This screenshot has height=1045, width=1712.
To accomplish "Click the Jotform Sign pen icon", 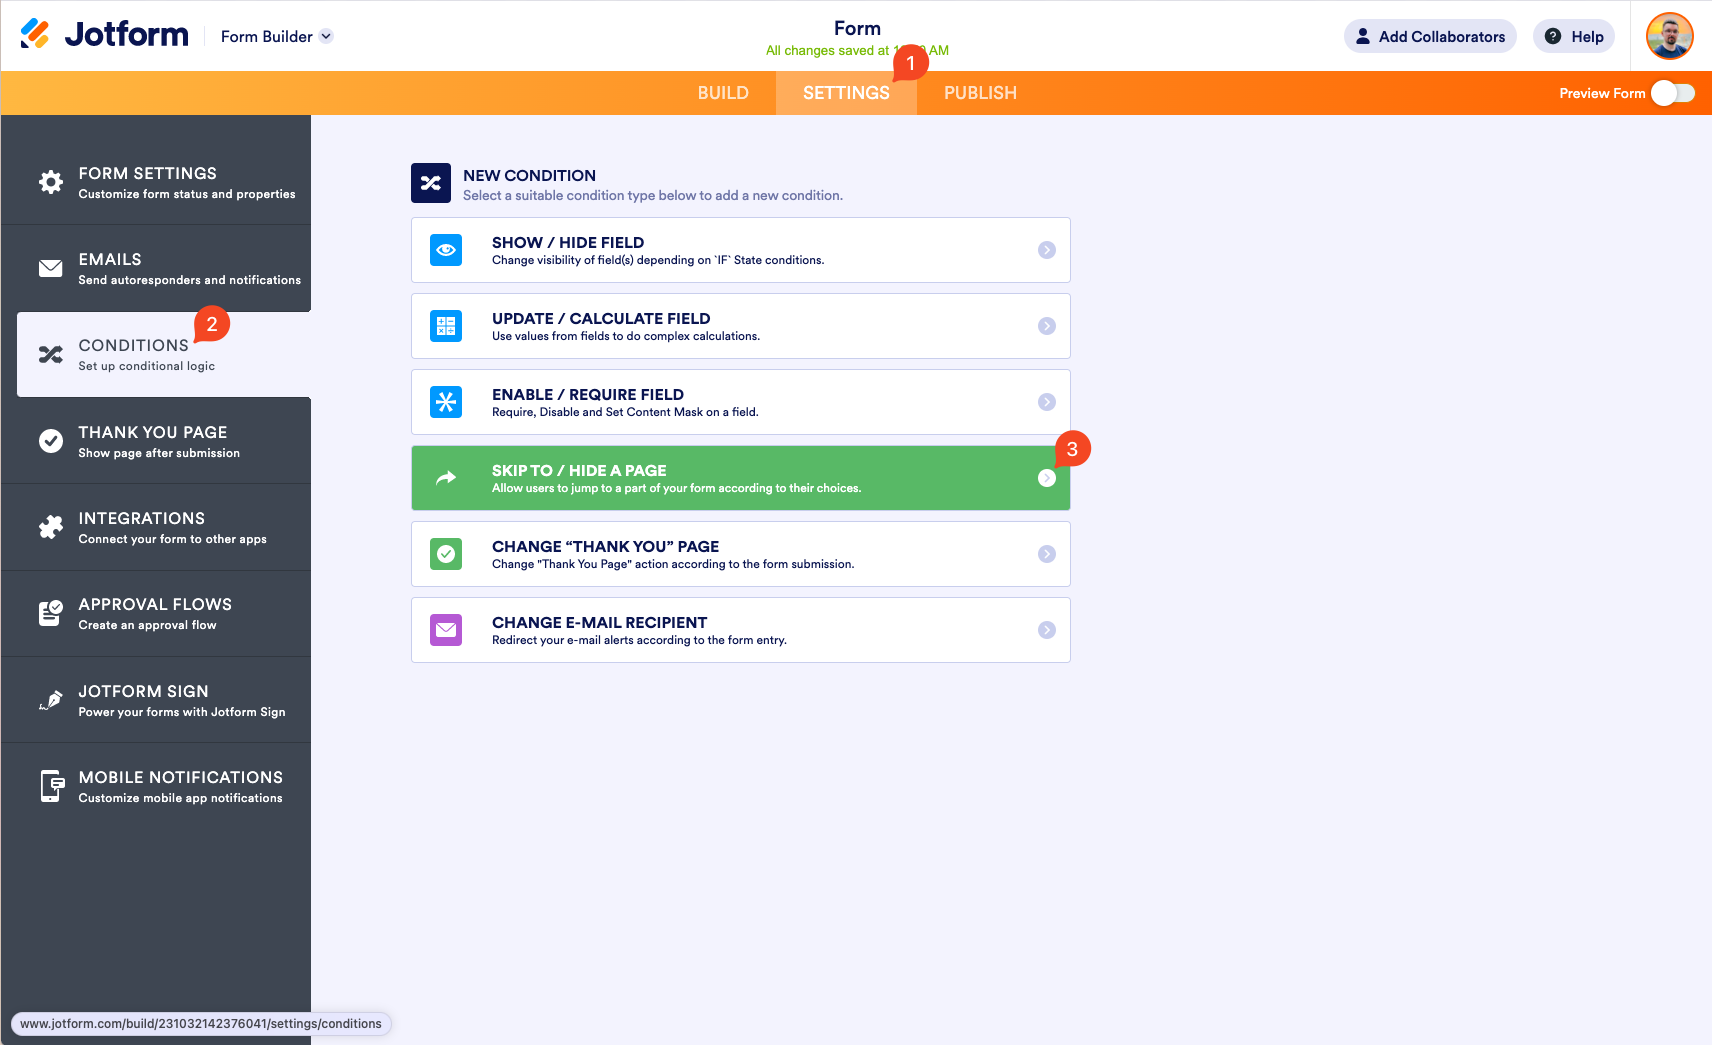I will [x=51, y=700].
